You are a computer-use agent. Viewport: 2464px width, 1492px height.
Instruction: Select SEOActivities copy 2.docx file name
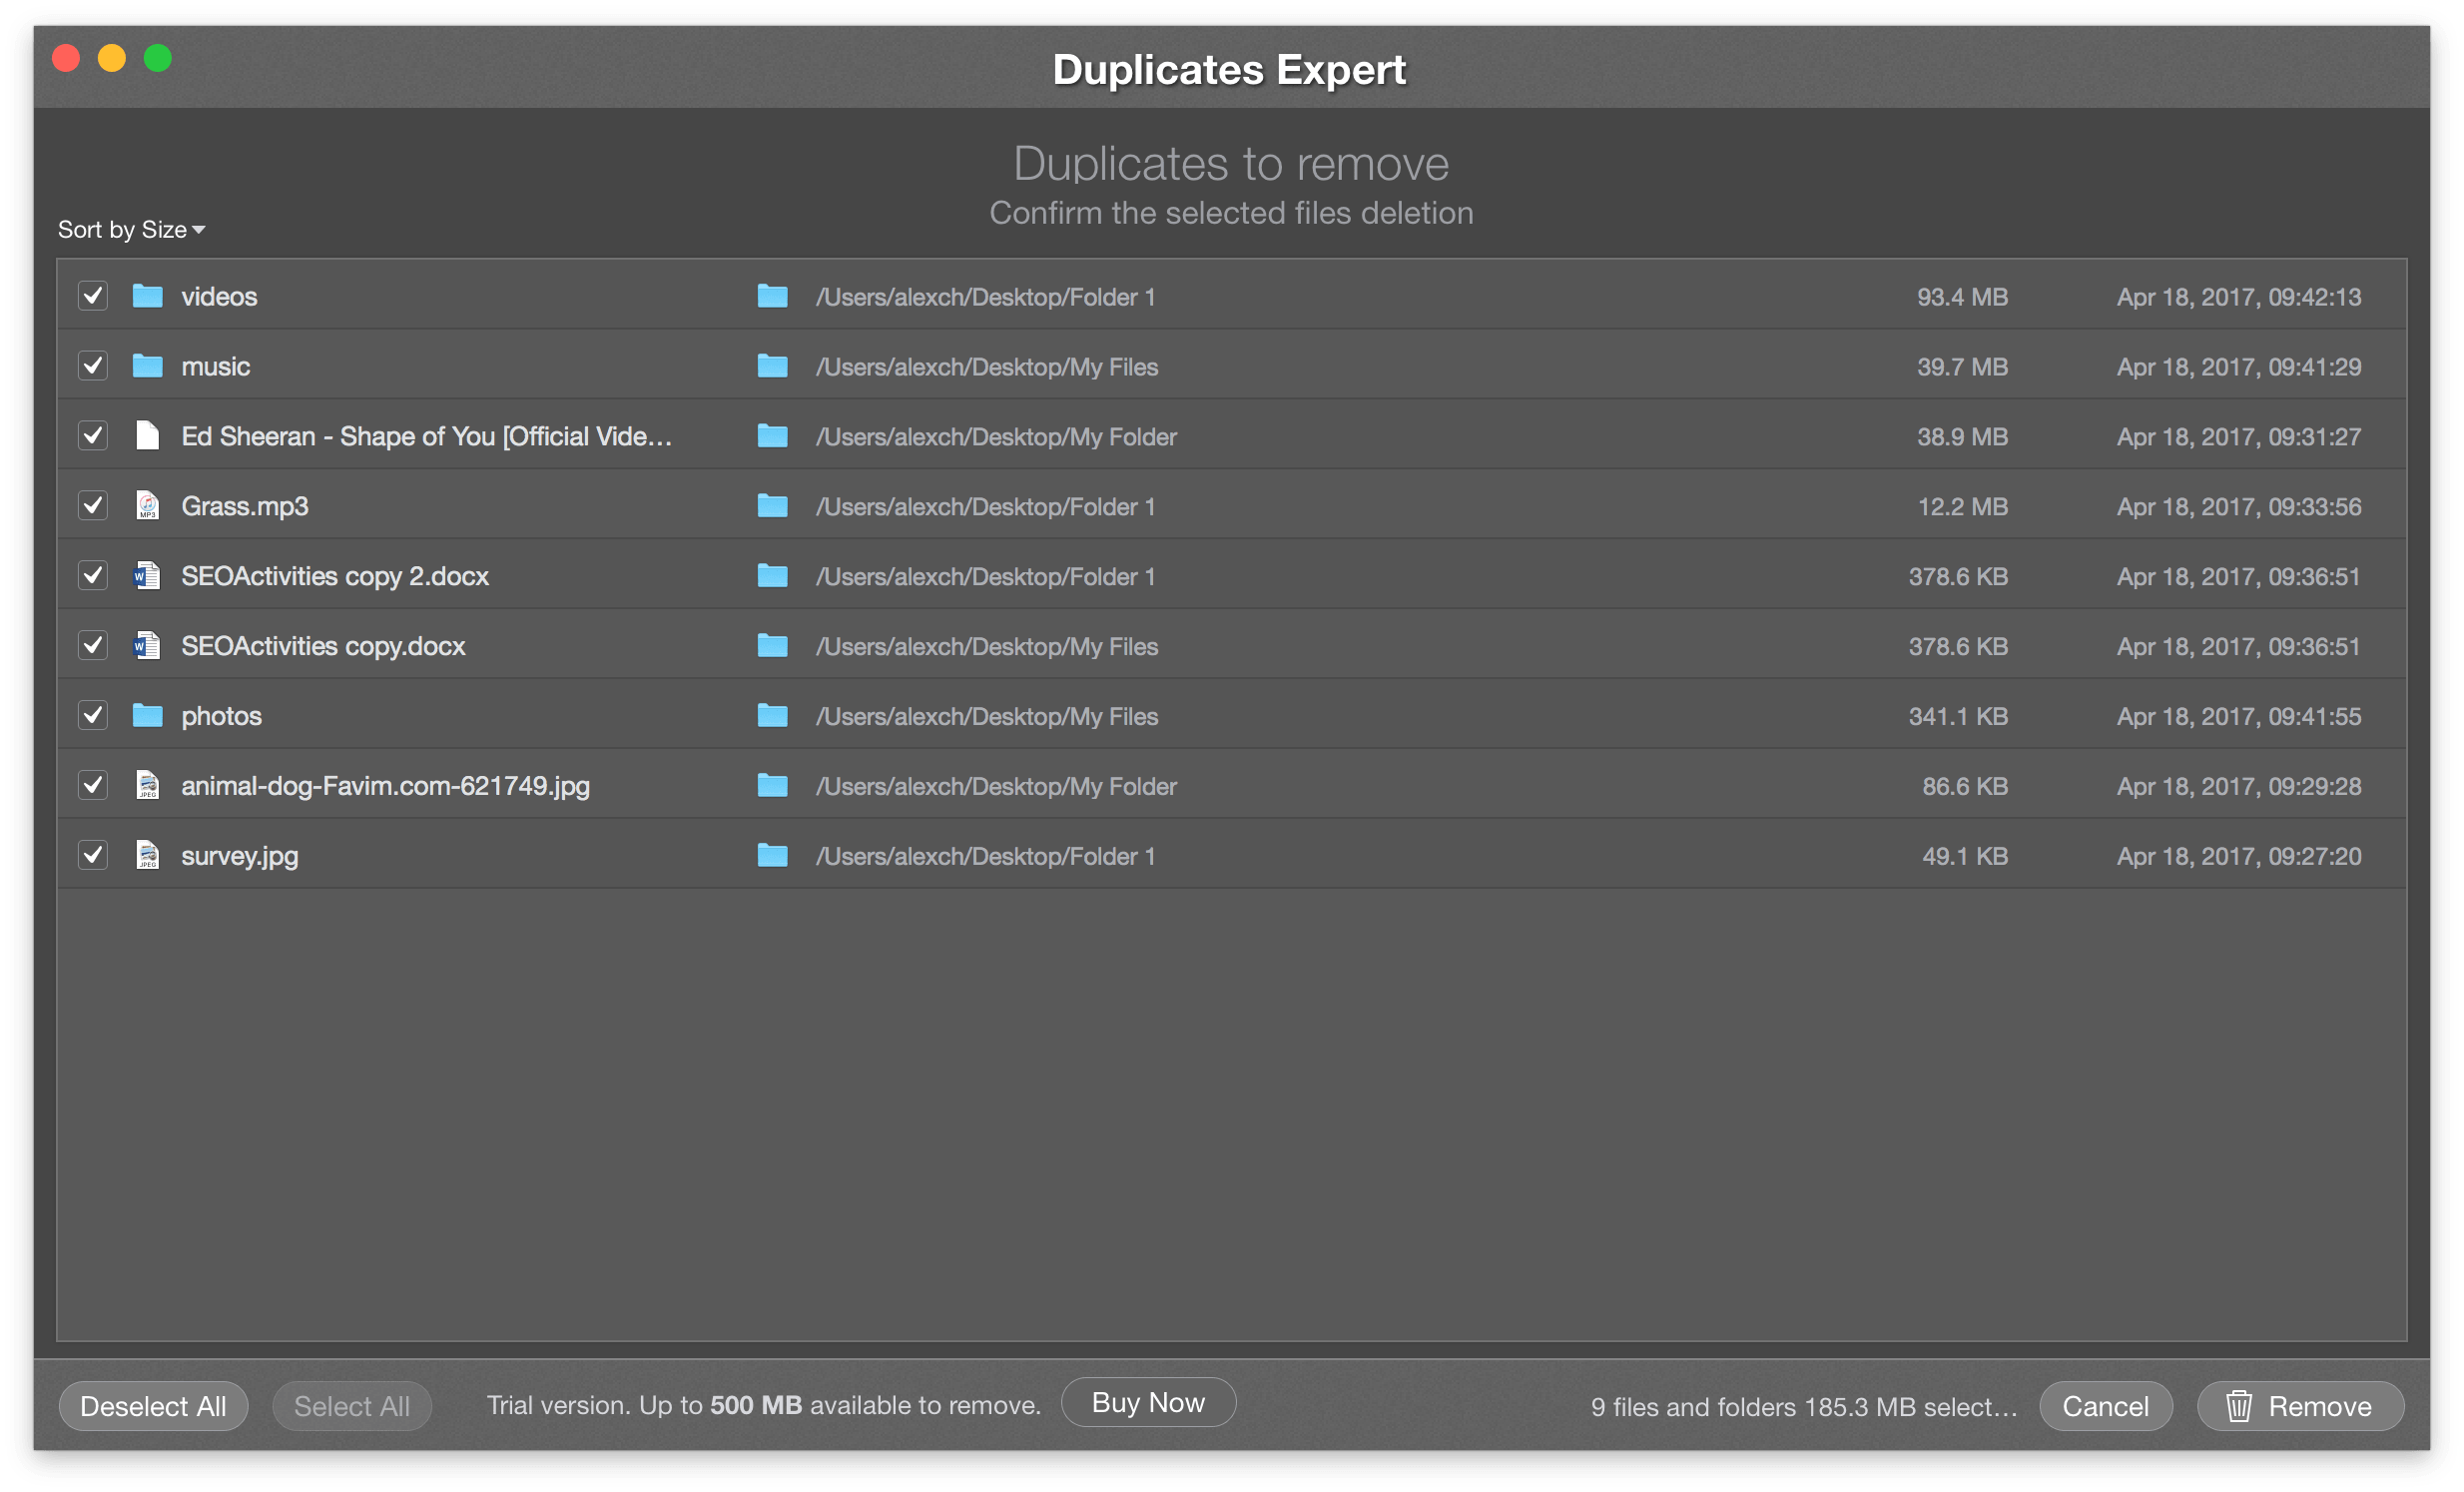pyautogui.click(x=335, y=577)
